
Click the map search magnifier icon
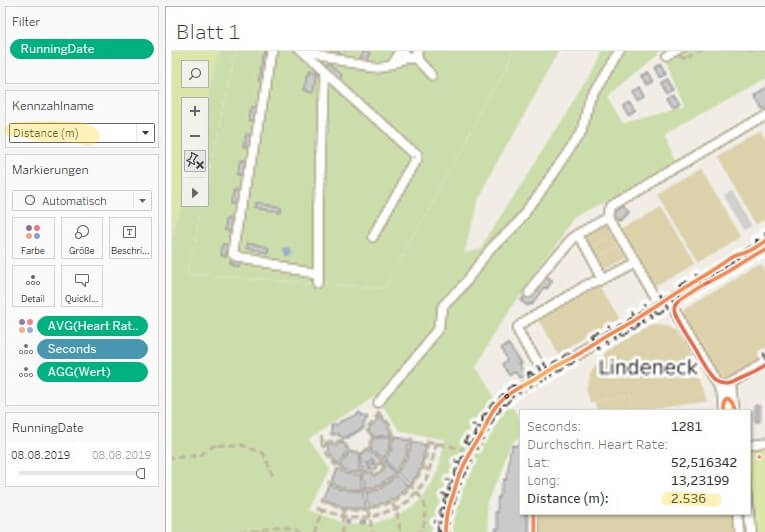pyautogui.click(x=195, y=74)
